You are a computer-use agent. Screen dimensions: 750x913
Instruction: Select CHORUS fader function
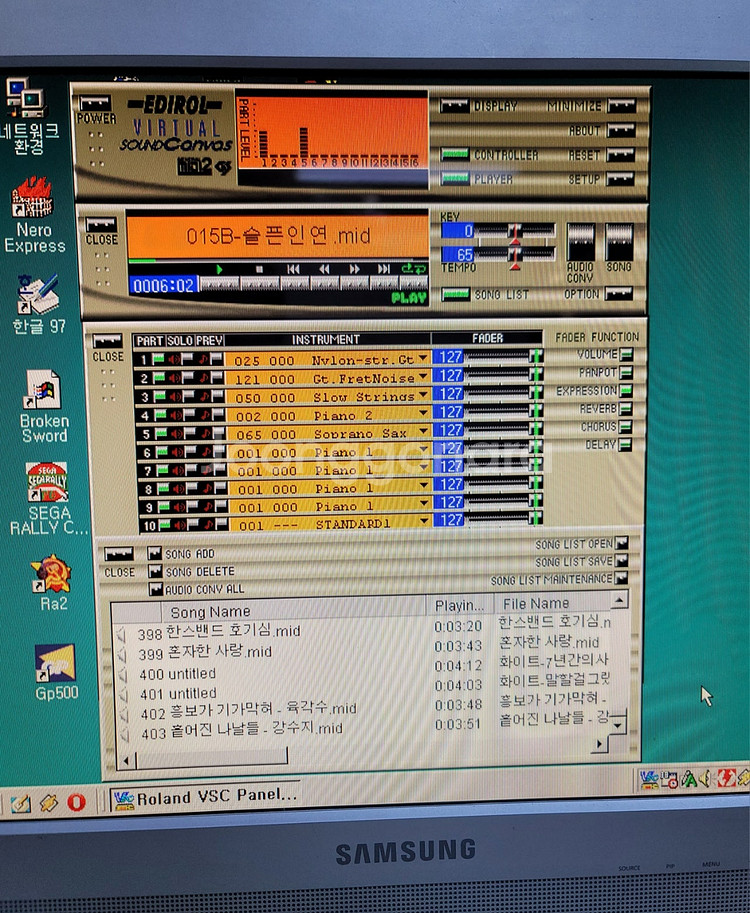(625, 427)
